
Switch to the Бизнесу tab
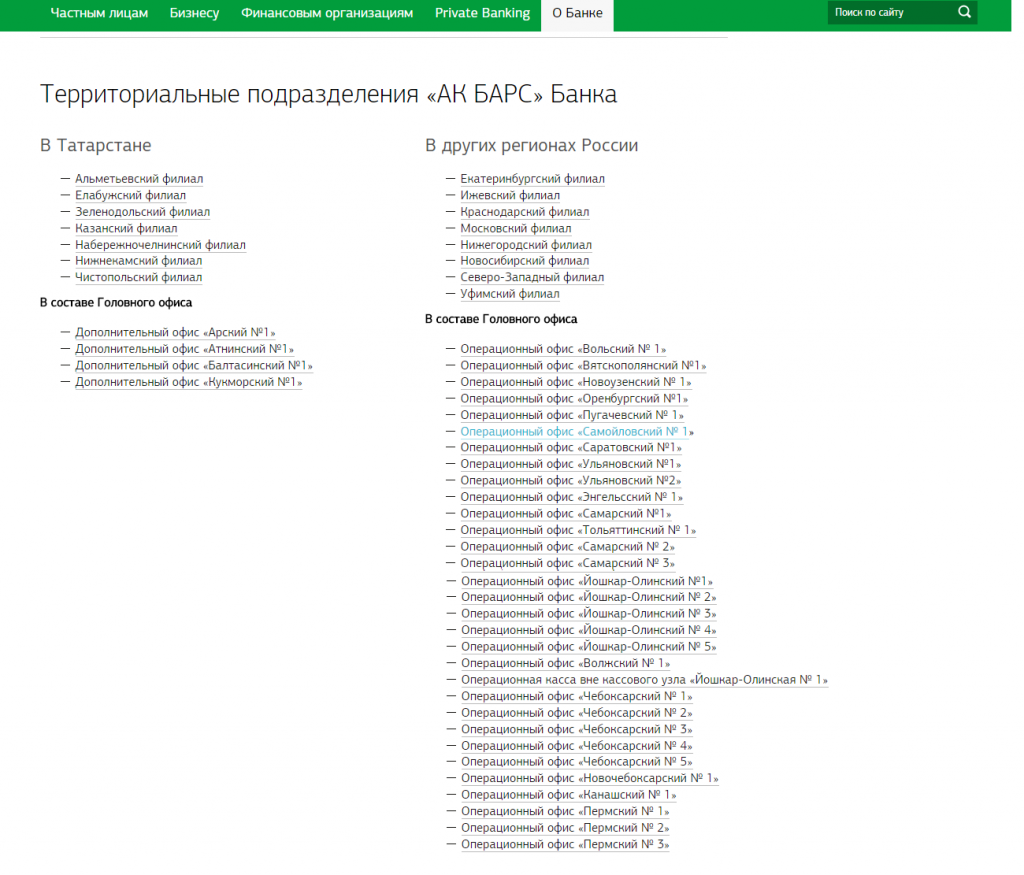194,13
